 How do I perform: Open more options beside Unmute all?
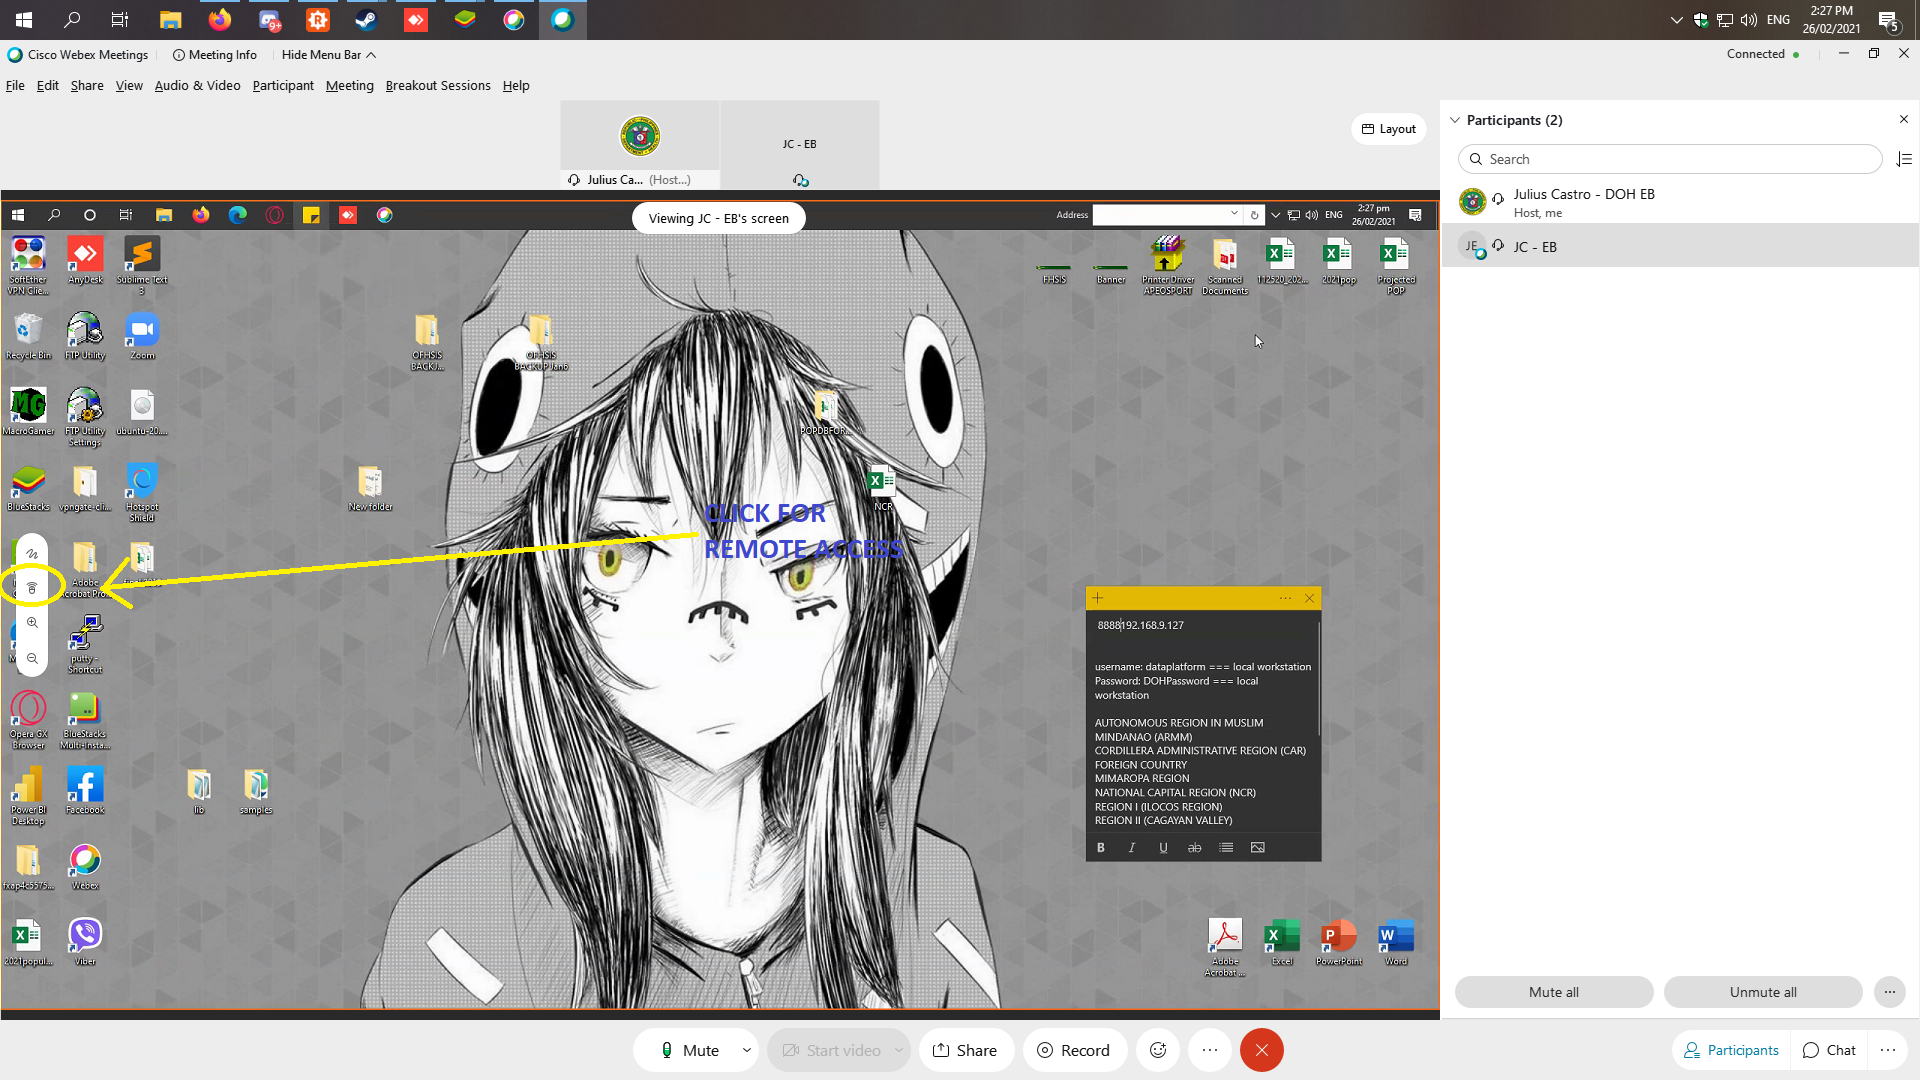tap(1890, 992)
